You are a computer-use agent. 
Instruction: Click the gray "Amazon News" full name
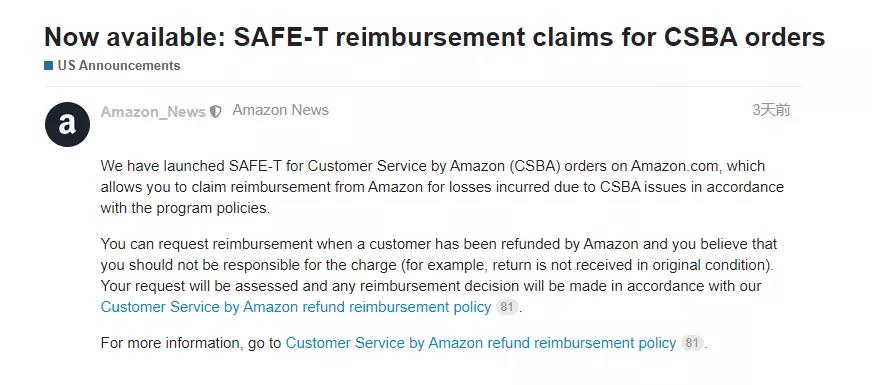pyautogui.click(x=280, y=110)
